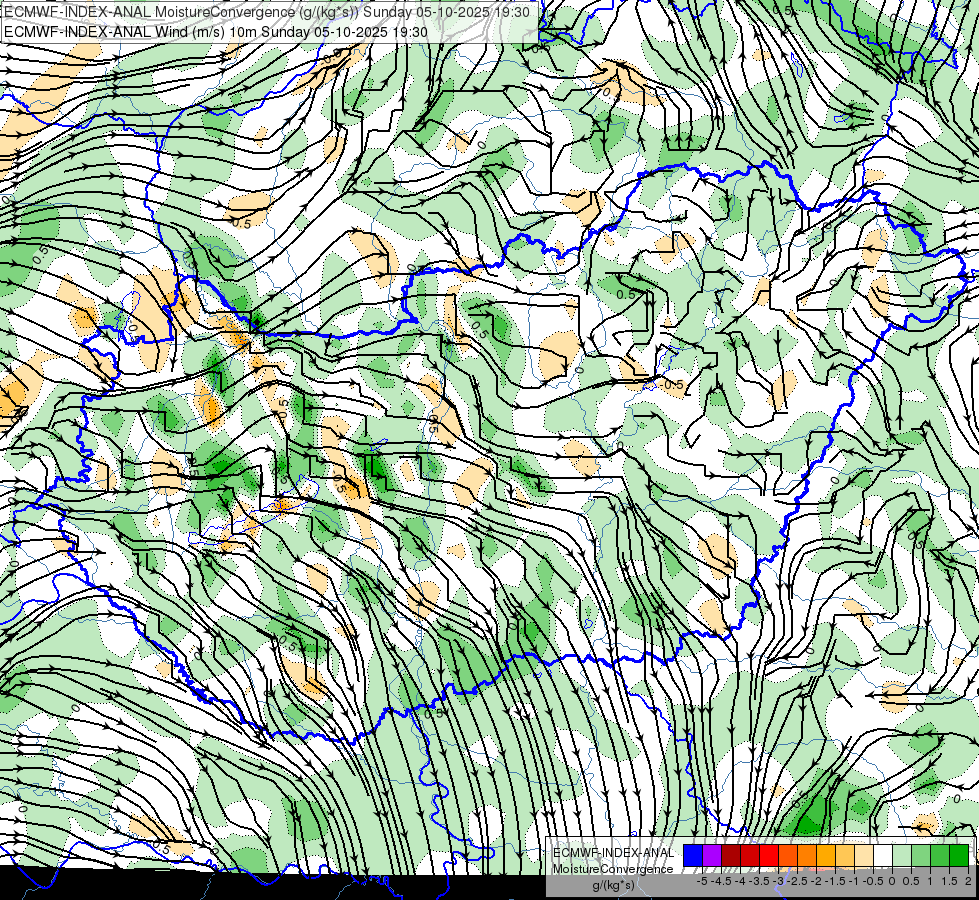Click legend swatch between 0 and 0.5
Image resolution: width=979 pixels, height=900 pixels.
point(902,856)
